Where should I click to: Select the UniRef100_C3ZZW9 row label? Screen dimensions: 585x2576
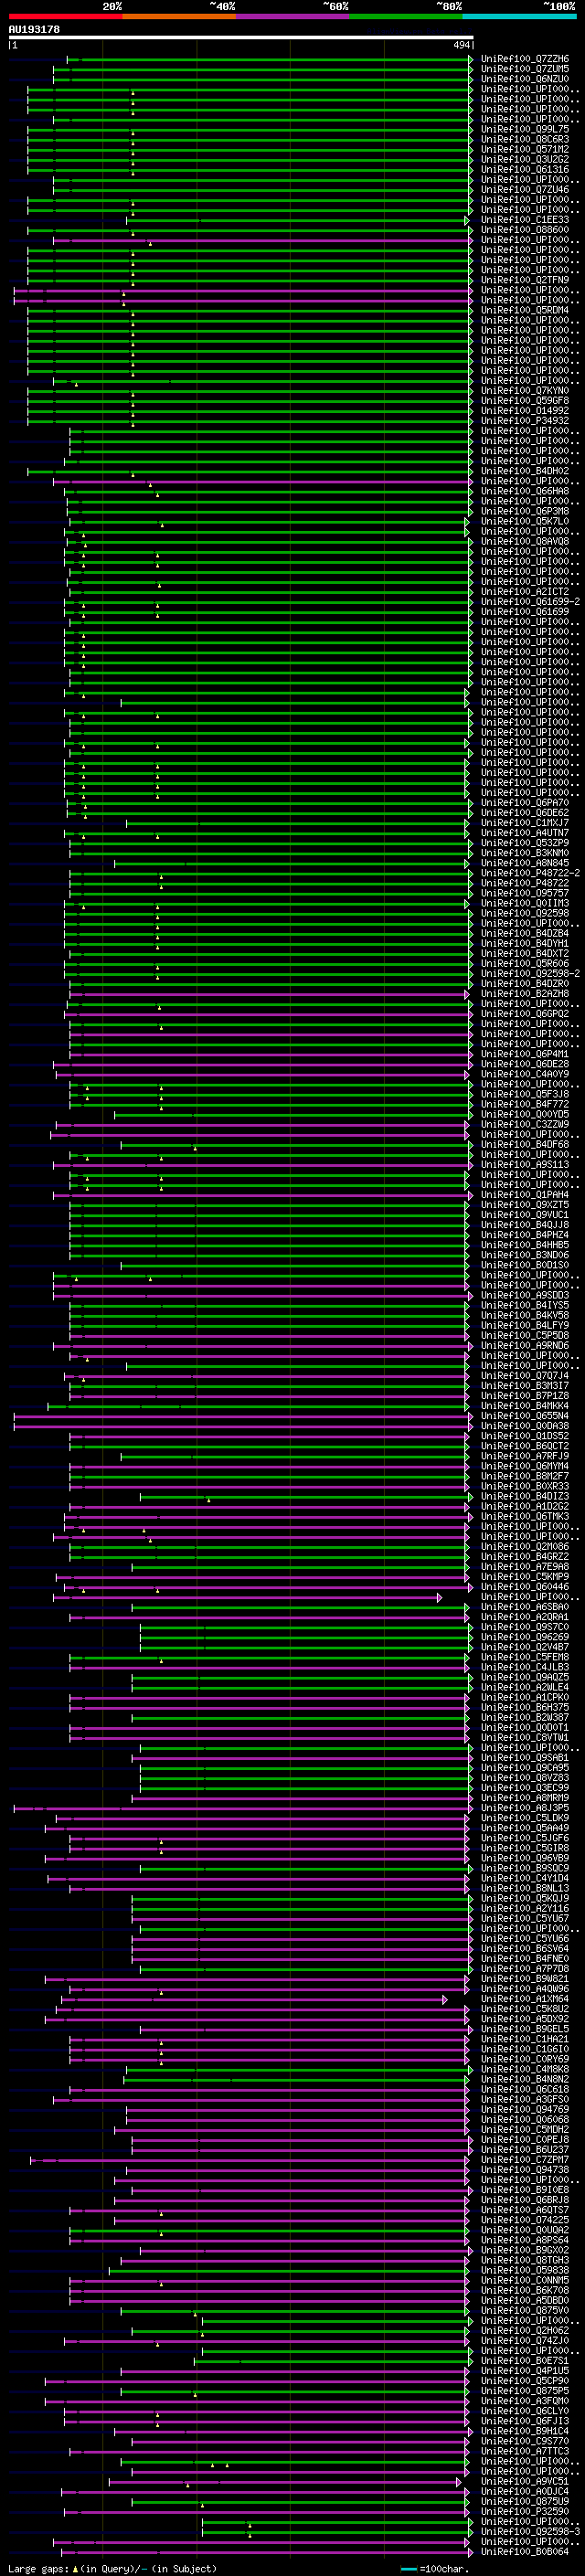click(525, 1124)
